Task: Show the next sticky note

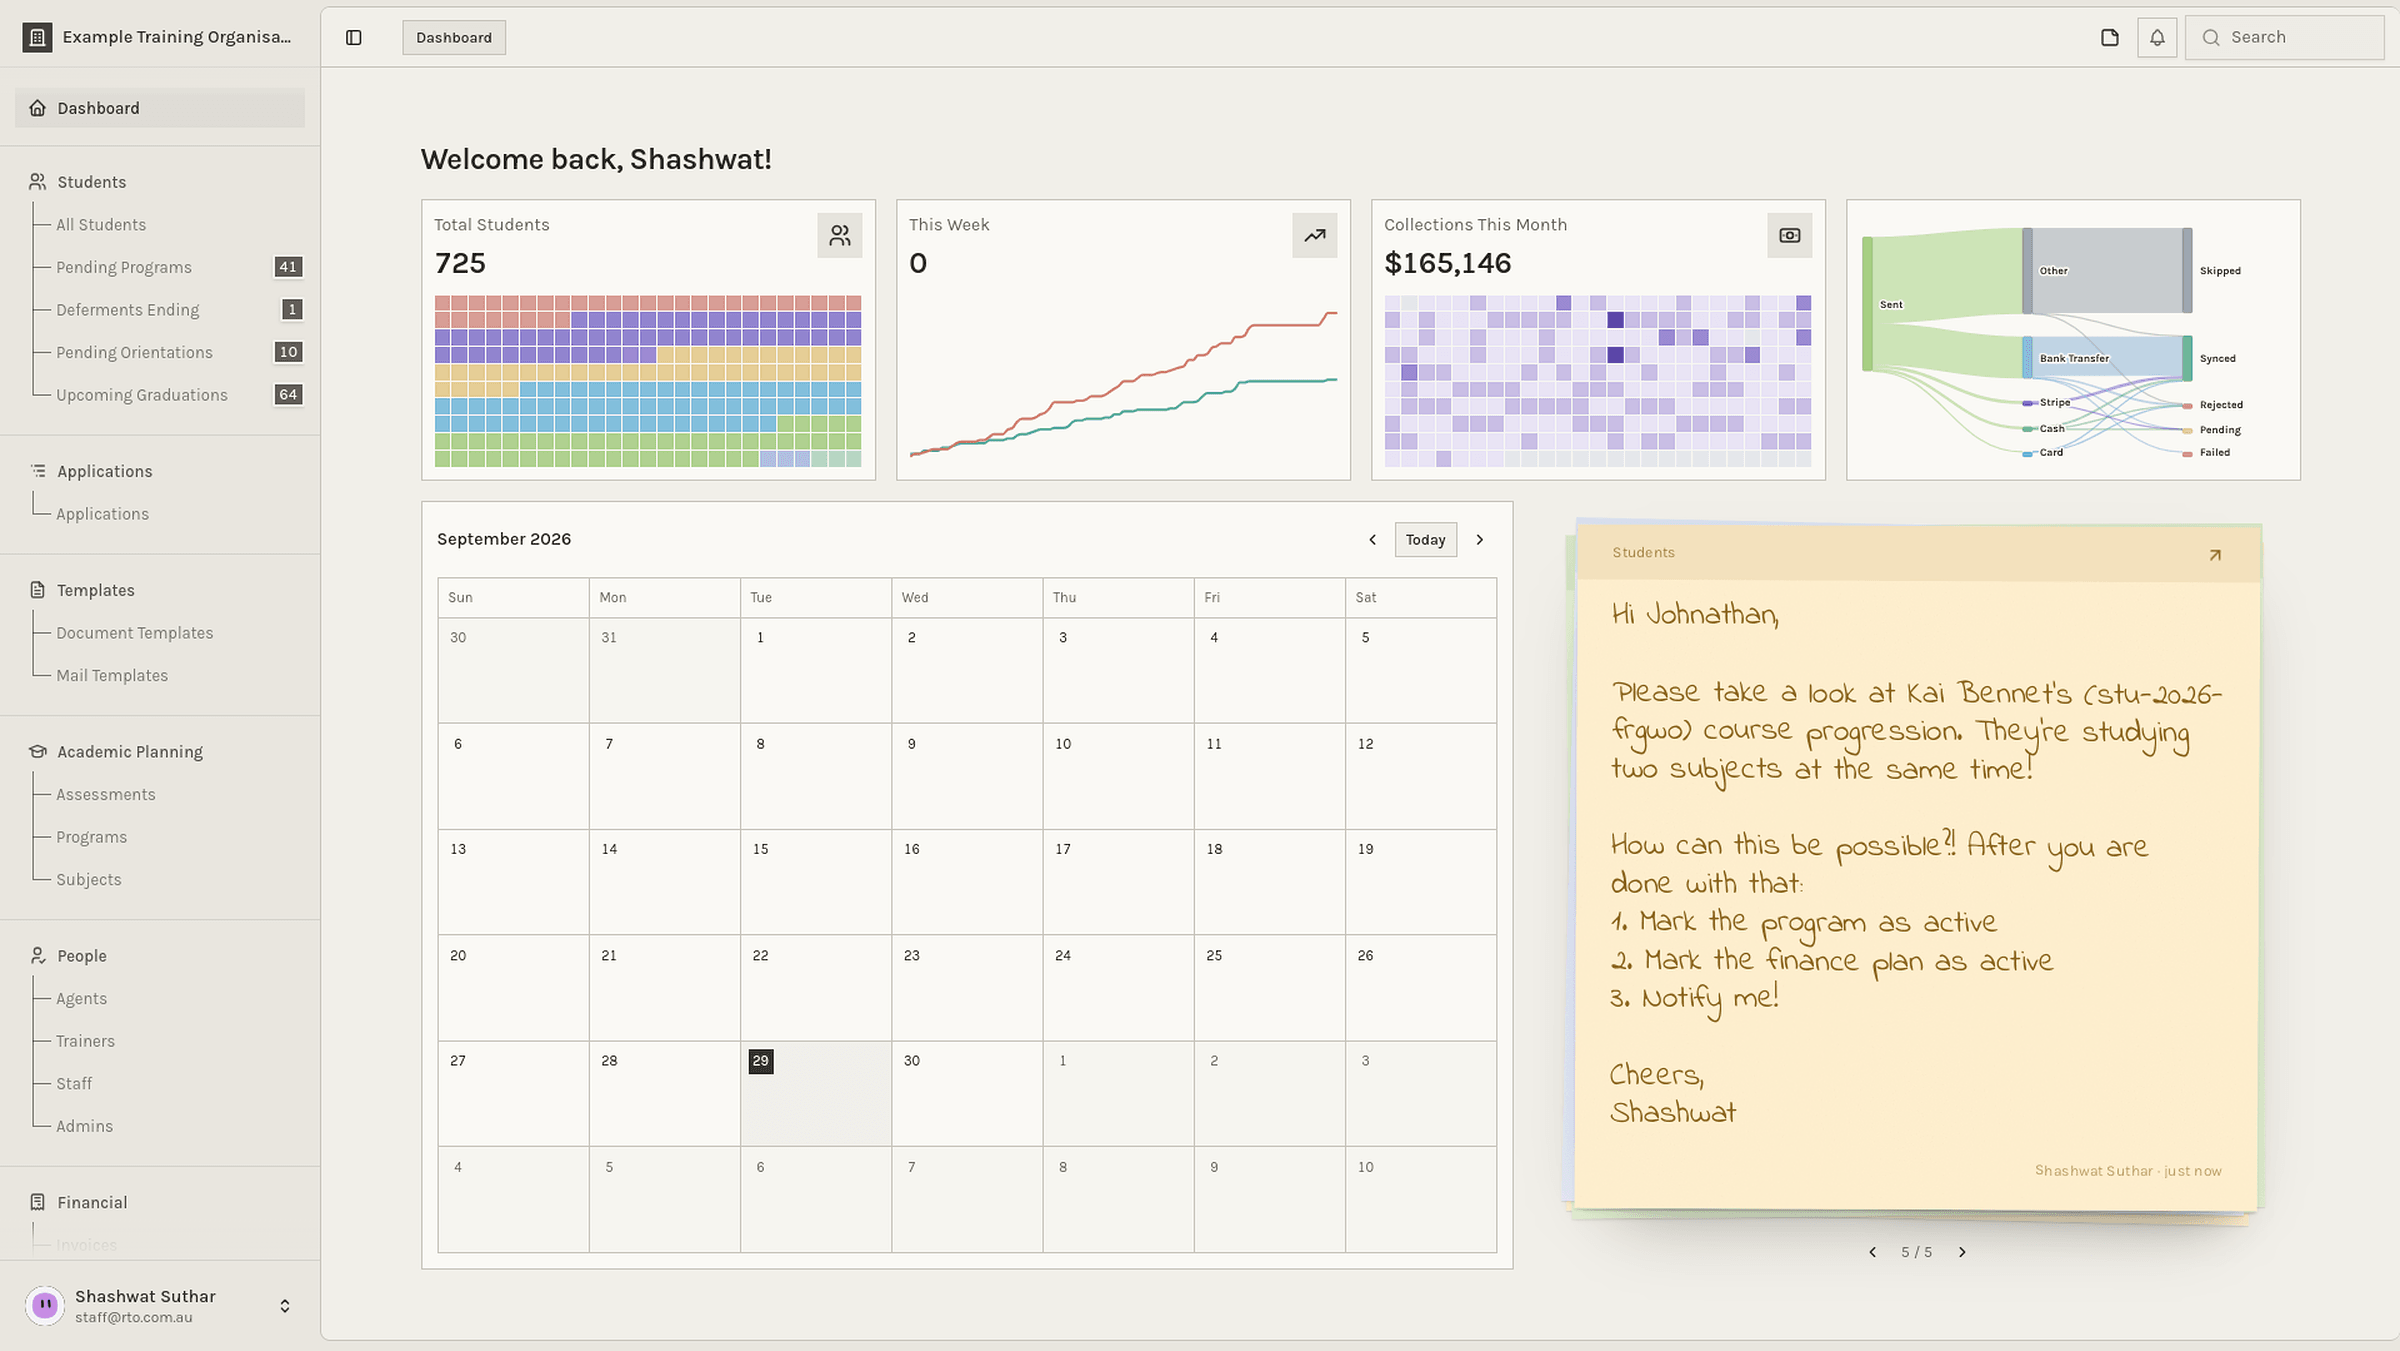Action: [x=1962, y=1252]
